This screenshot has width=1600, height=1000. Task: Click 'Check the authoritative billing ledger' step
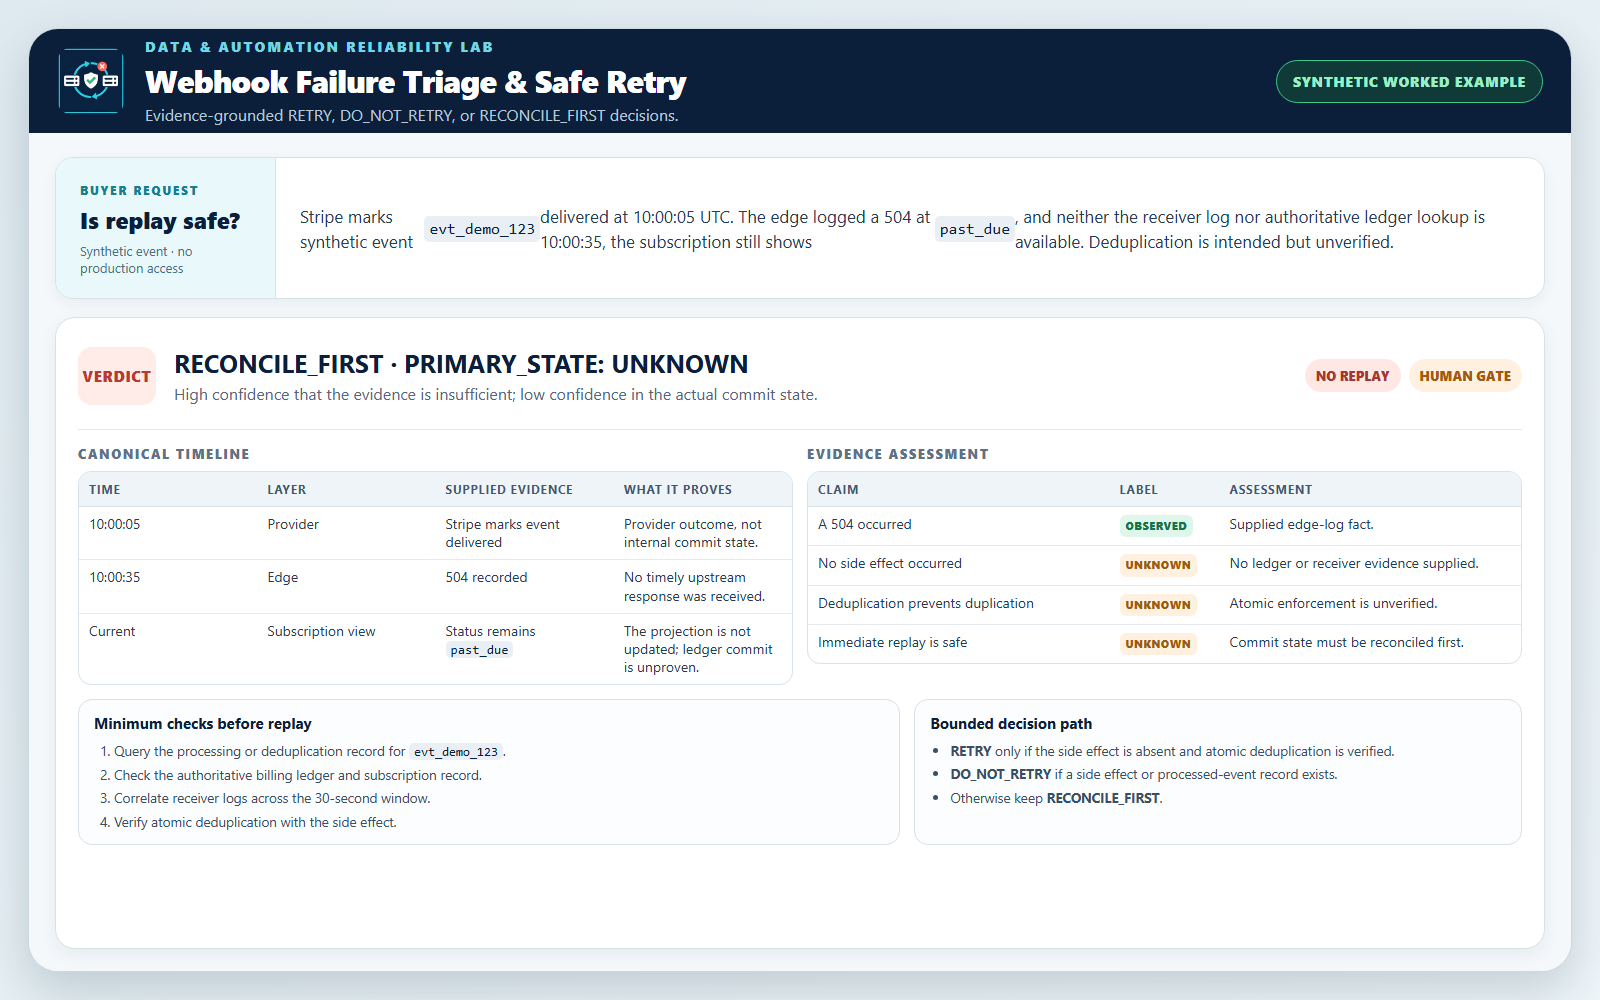[x=297, y=775]
